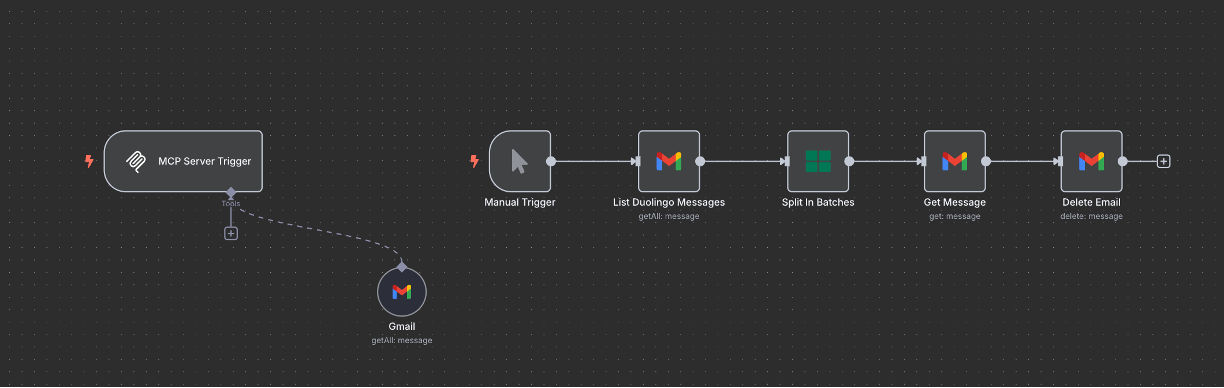Click the Manual Trigger output connector dot
Viewport: 1224px width, 388px height.
[551, 161]
